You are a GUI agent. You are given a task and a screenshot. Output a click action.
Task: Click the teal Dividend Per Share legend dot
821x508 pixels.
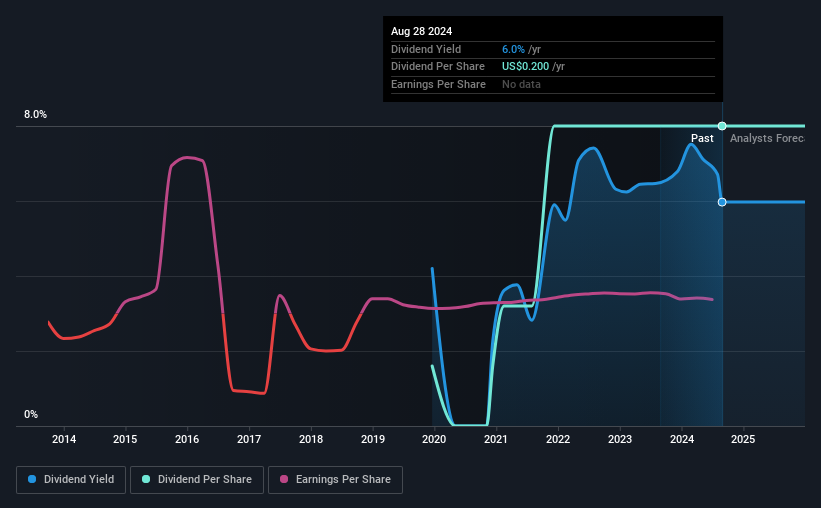[146, 479]
